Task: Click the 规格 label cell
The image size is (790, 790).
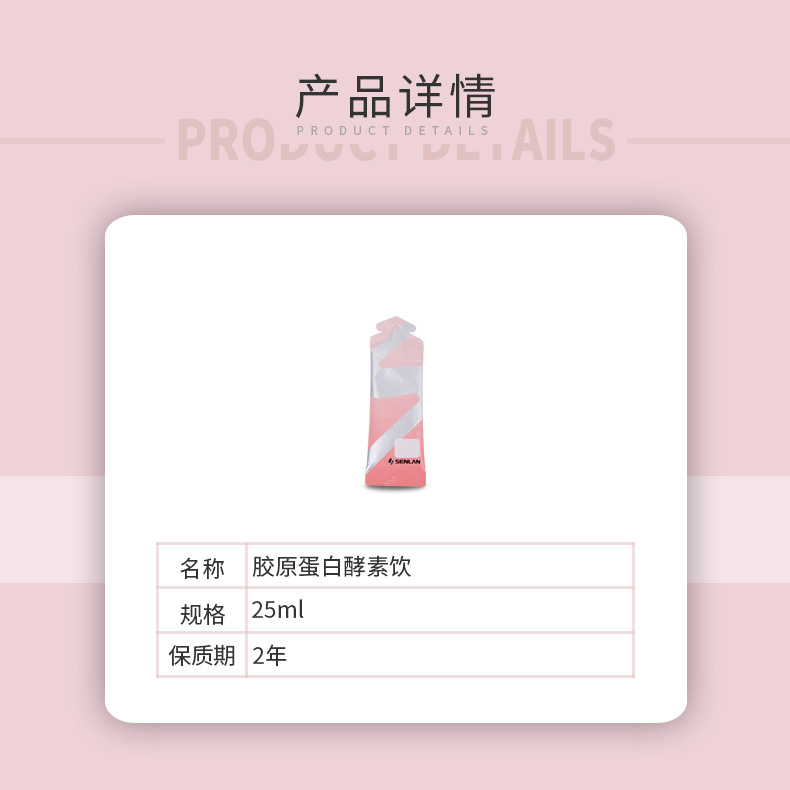Action: (202, 611)
